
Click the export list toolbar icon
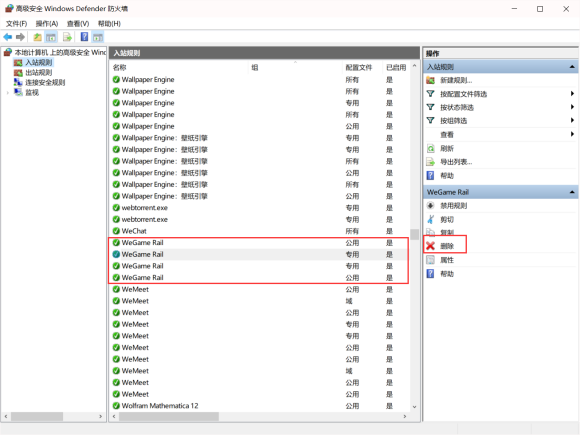[x=67, y=37]
